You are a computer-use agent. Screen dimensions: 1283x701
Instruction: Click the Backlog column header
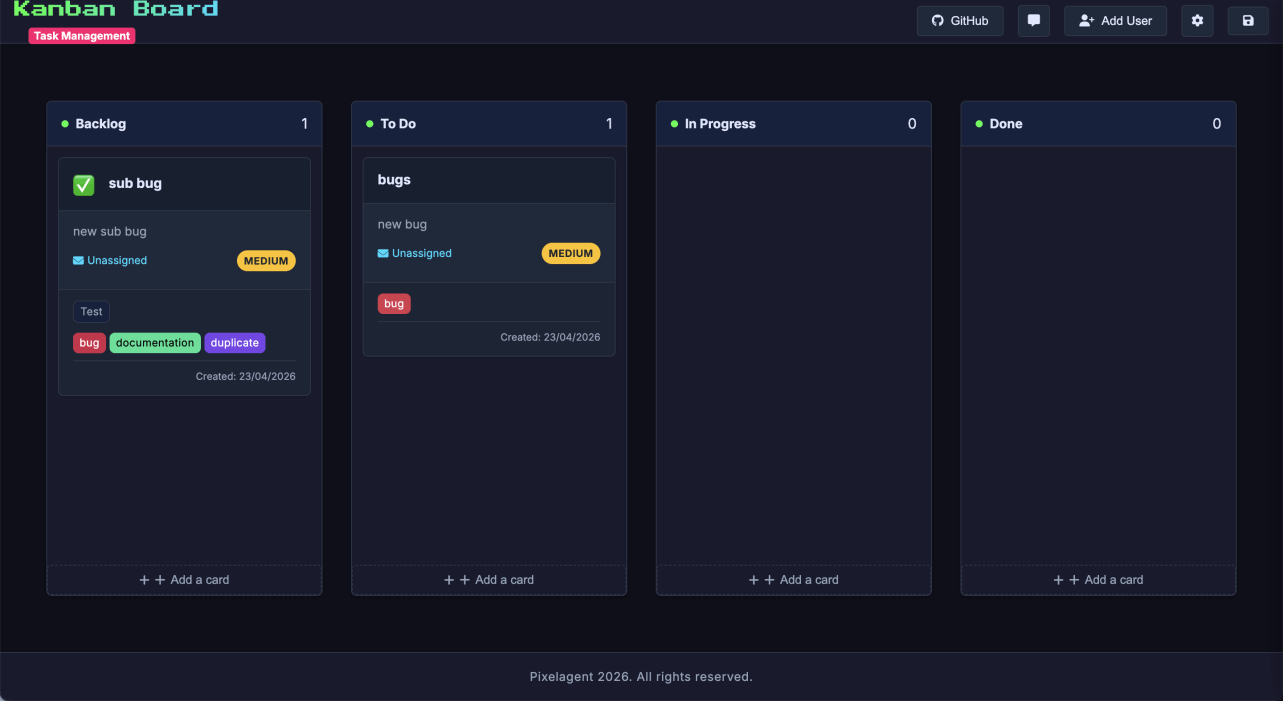click(184, 124)
